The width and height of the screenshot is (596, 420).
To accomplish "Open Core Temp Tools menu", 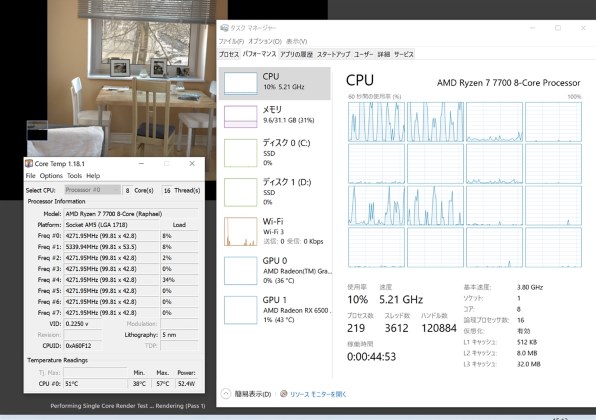I will 74,176.
